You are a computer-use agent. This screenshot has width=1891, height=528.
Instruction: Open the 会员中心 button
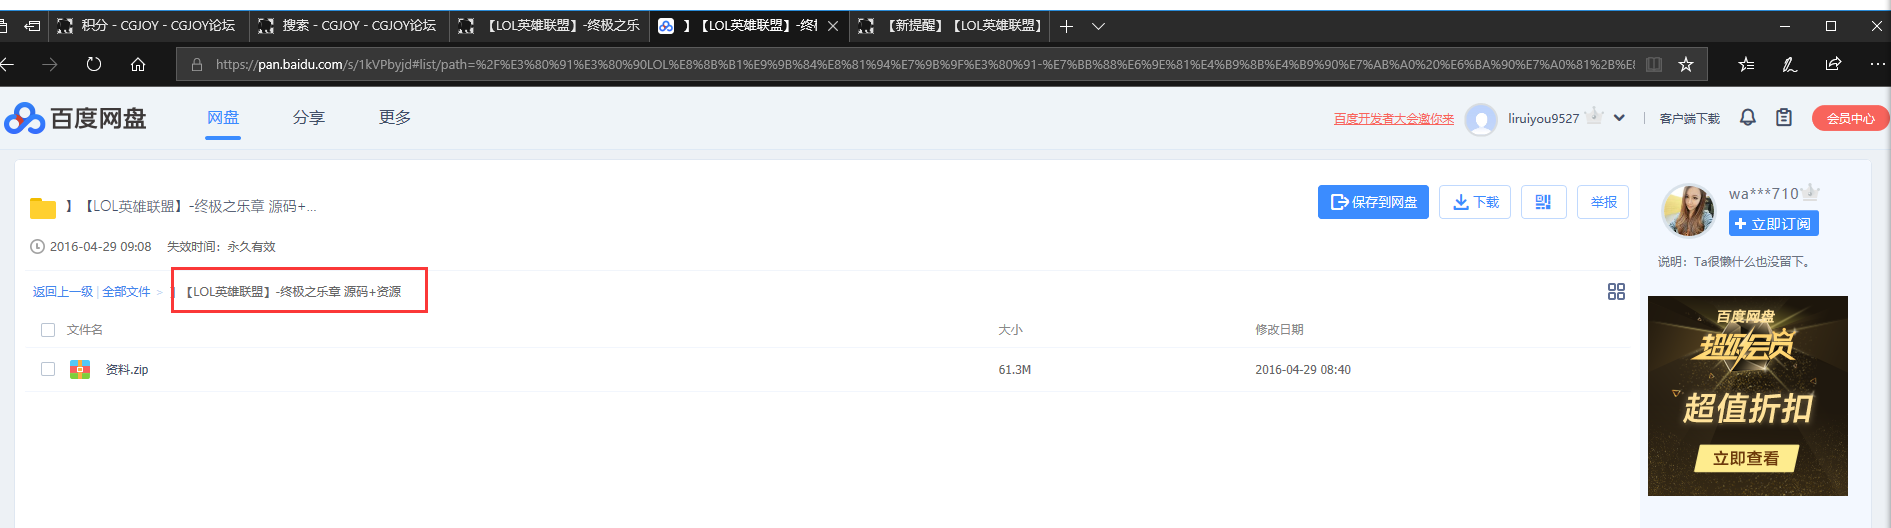tap(1850, 118)
